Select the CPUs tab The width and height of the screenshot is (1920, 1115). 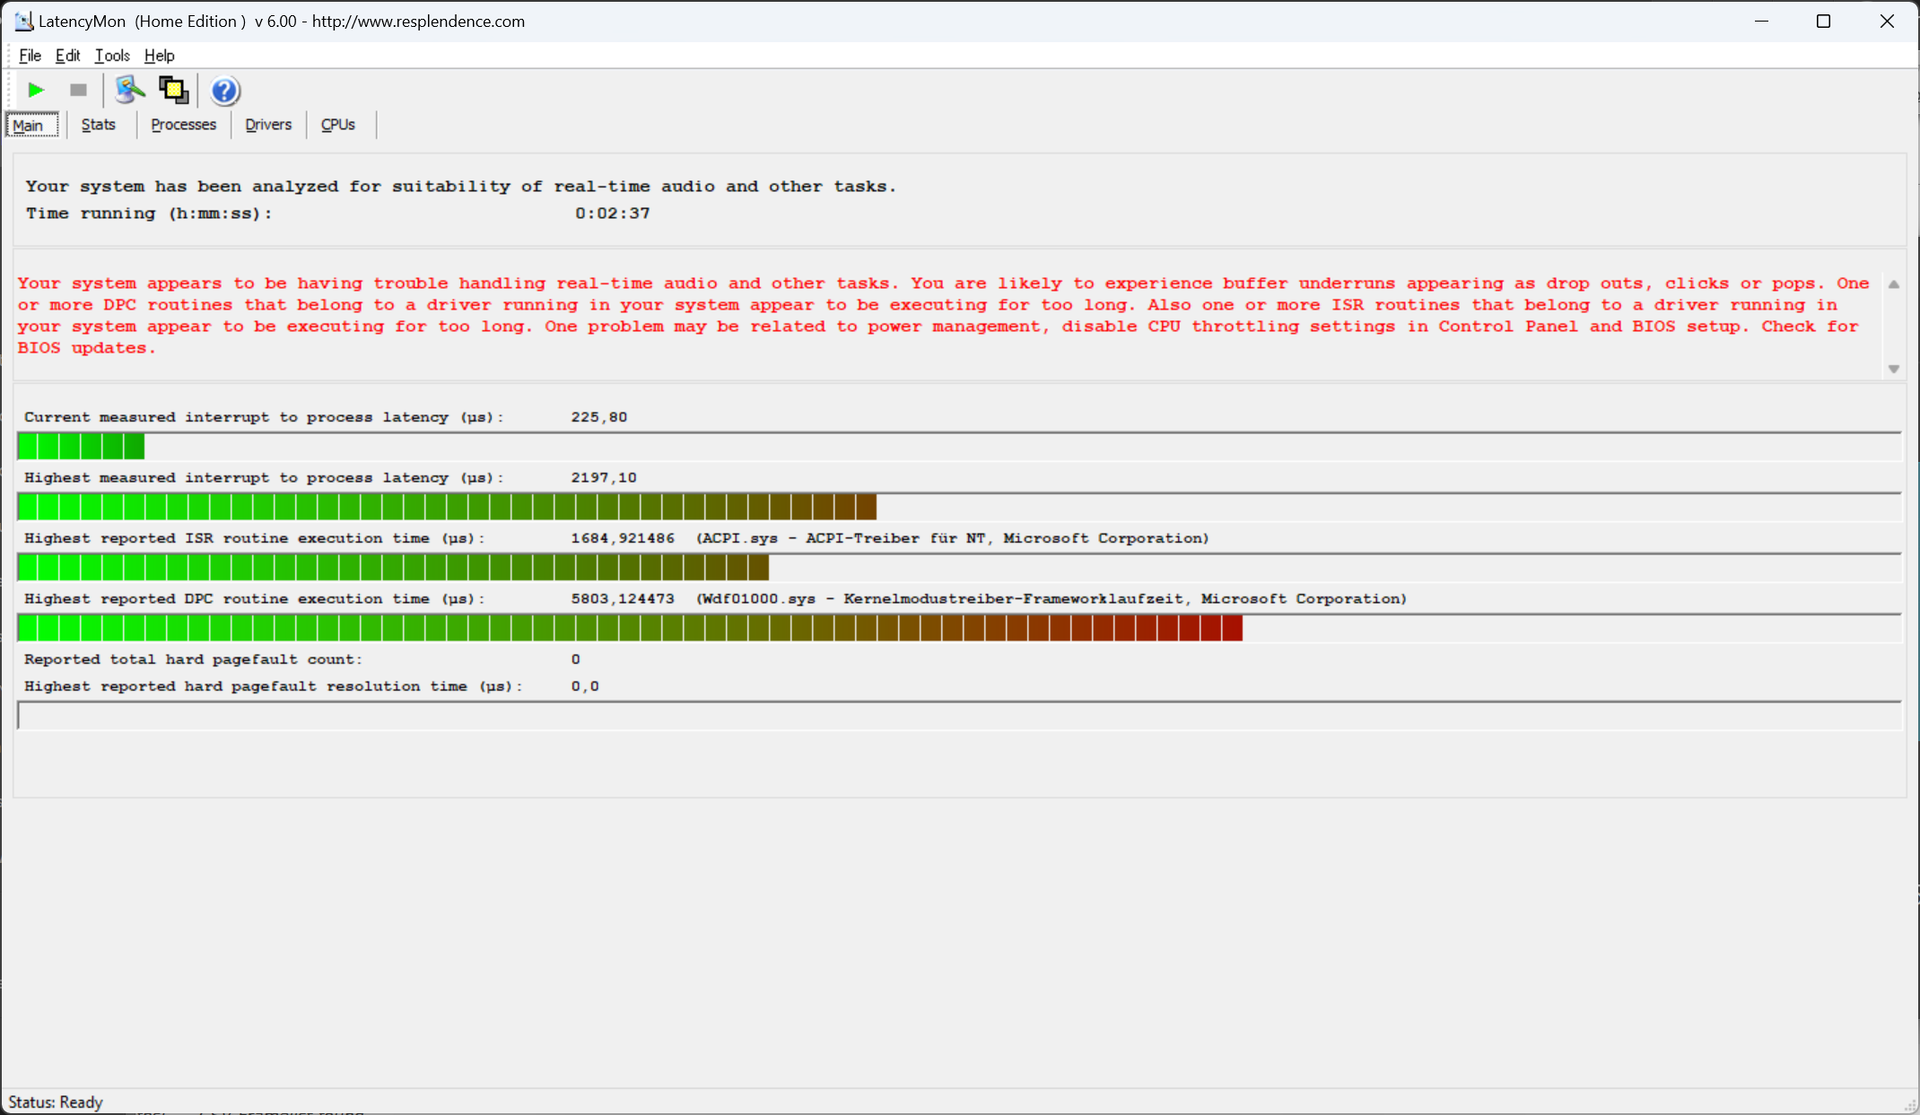338,125
